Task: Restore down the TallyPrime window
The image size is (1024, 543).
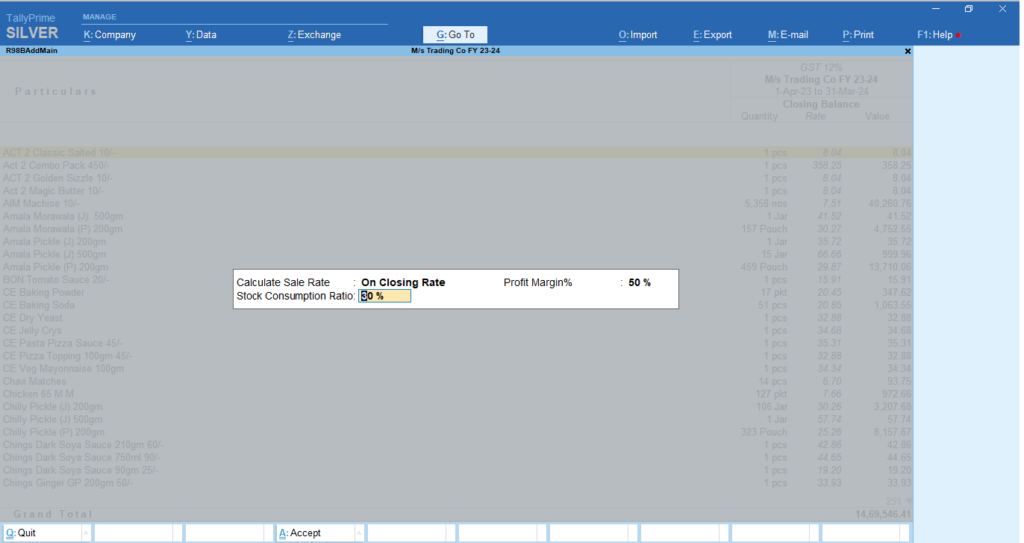Action: pos(968,8)
